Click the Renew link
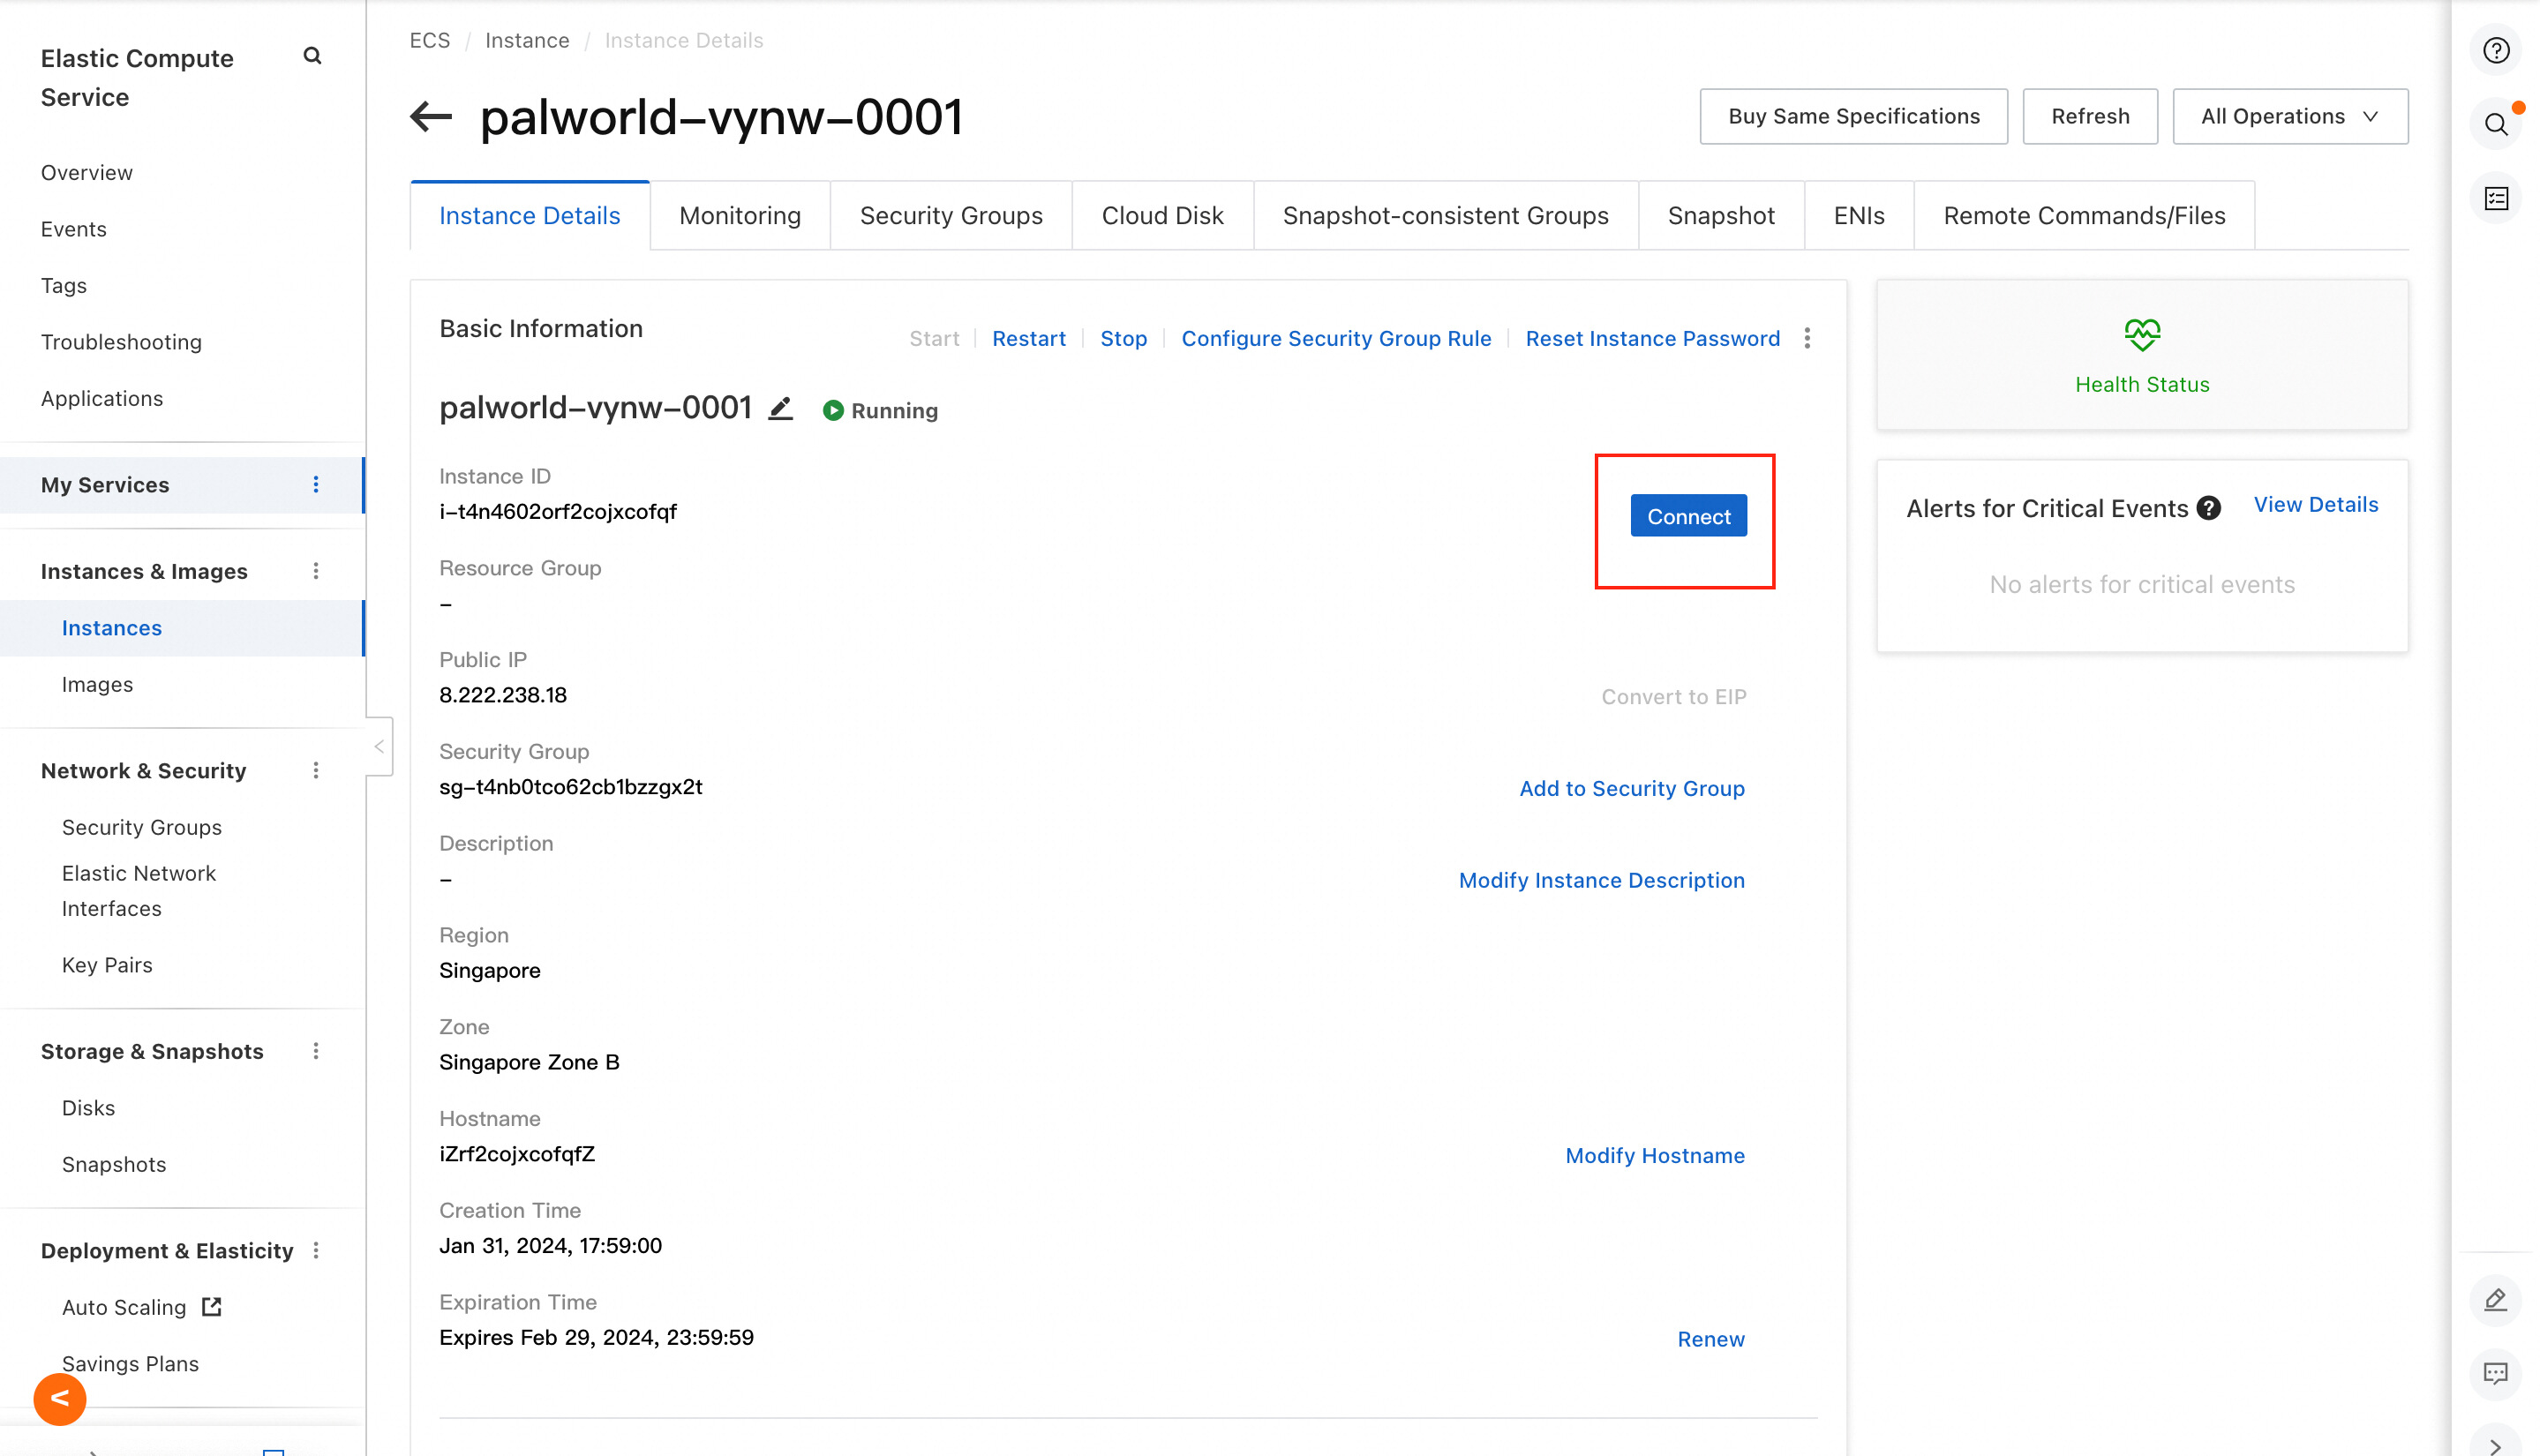The width and height of the screenshot is (2540, 1456). [1711, 1339]
